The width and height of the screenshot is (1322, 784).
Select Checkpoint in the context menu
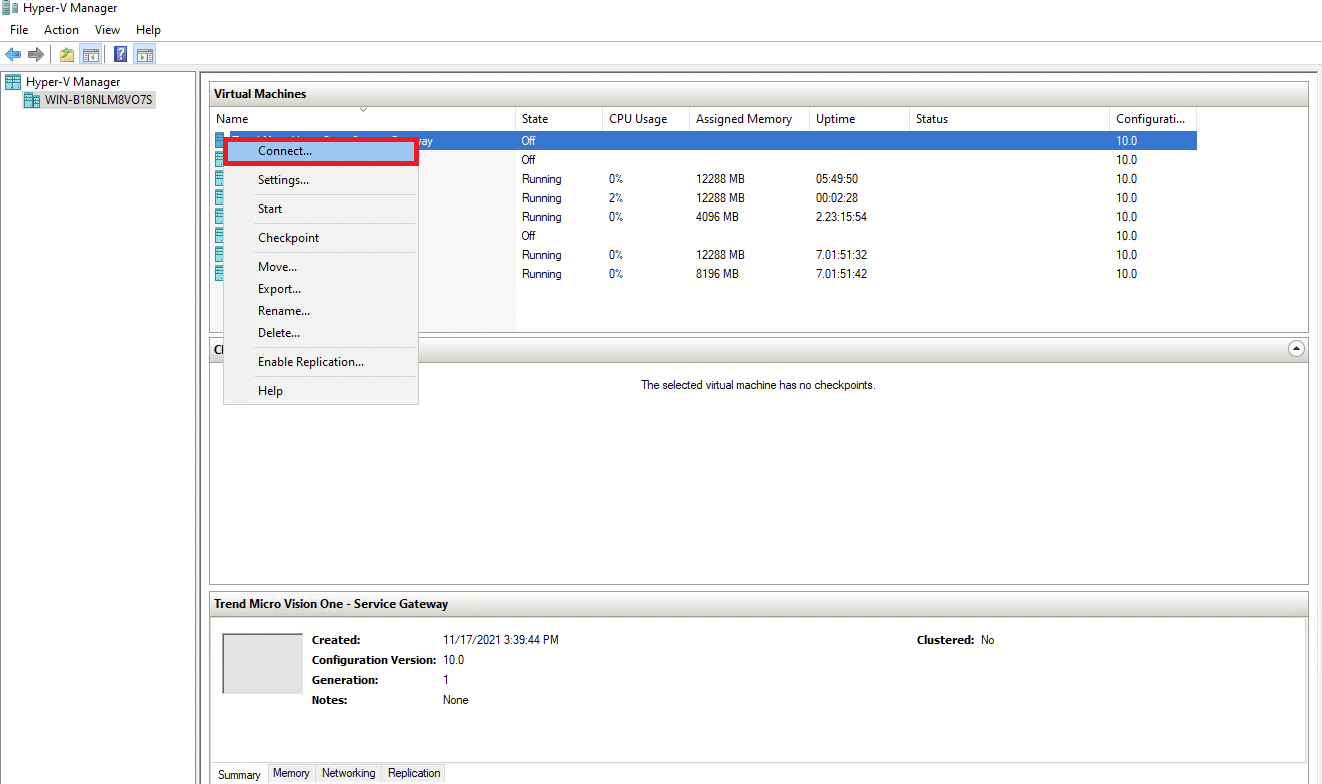point(288,238)
